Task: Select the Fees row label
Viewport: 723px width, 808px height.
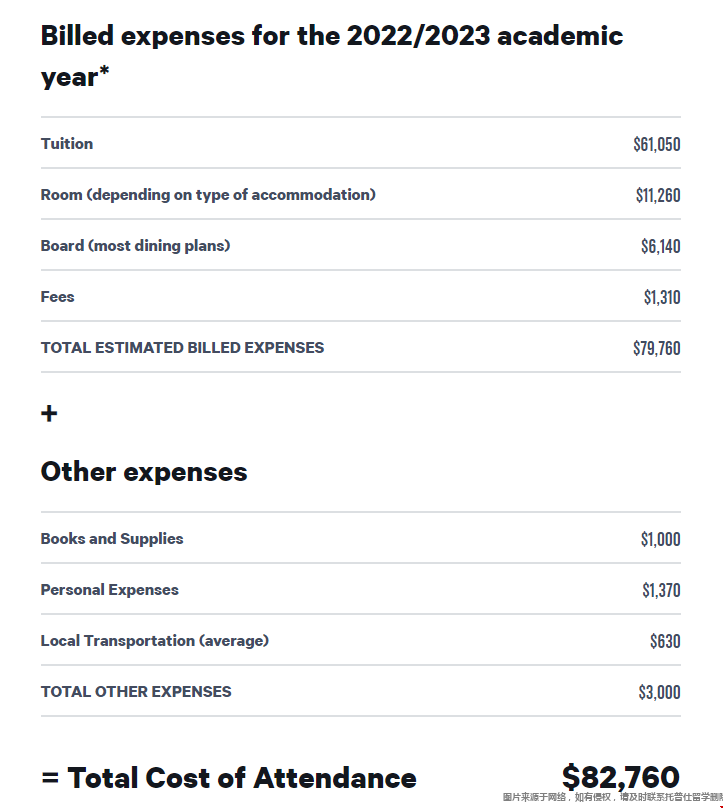Action: click(x=58, y=297)
